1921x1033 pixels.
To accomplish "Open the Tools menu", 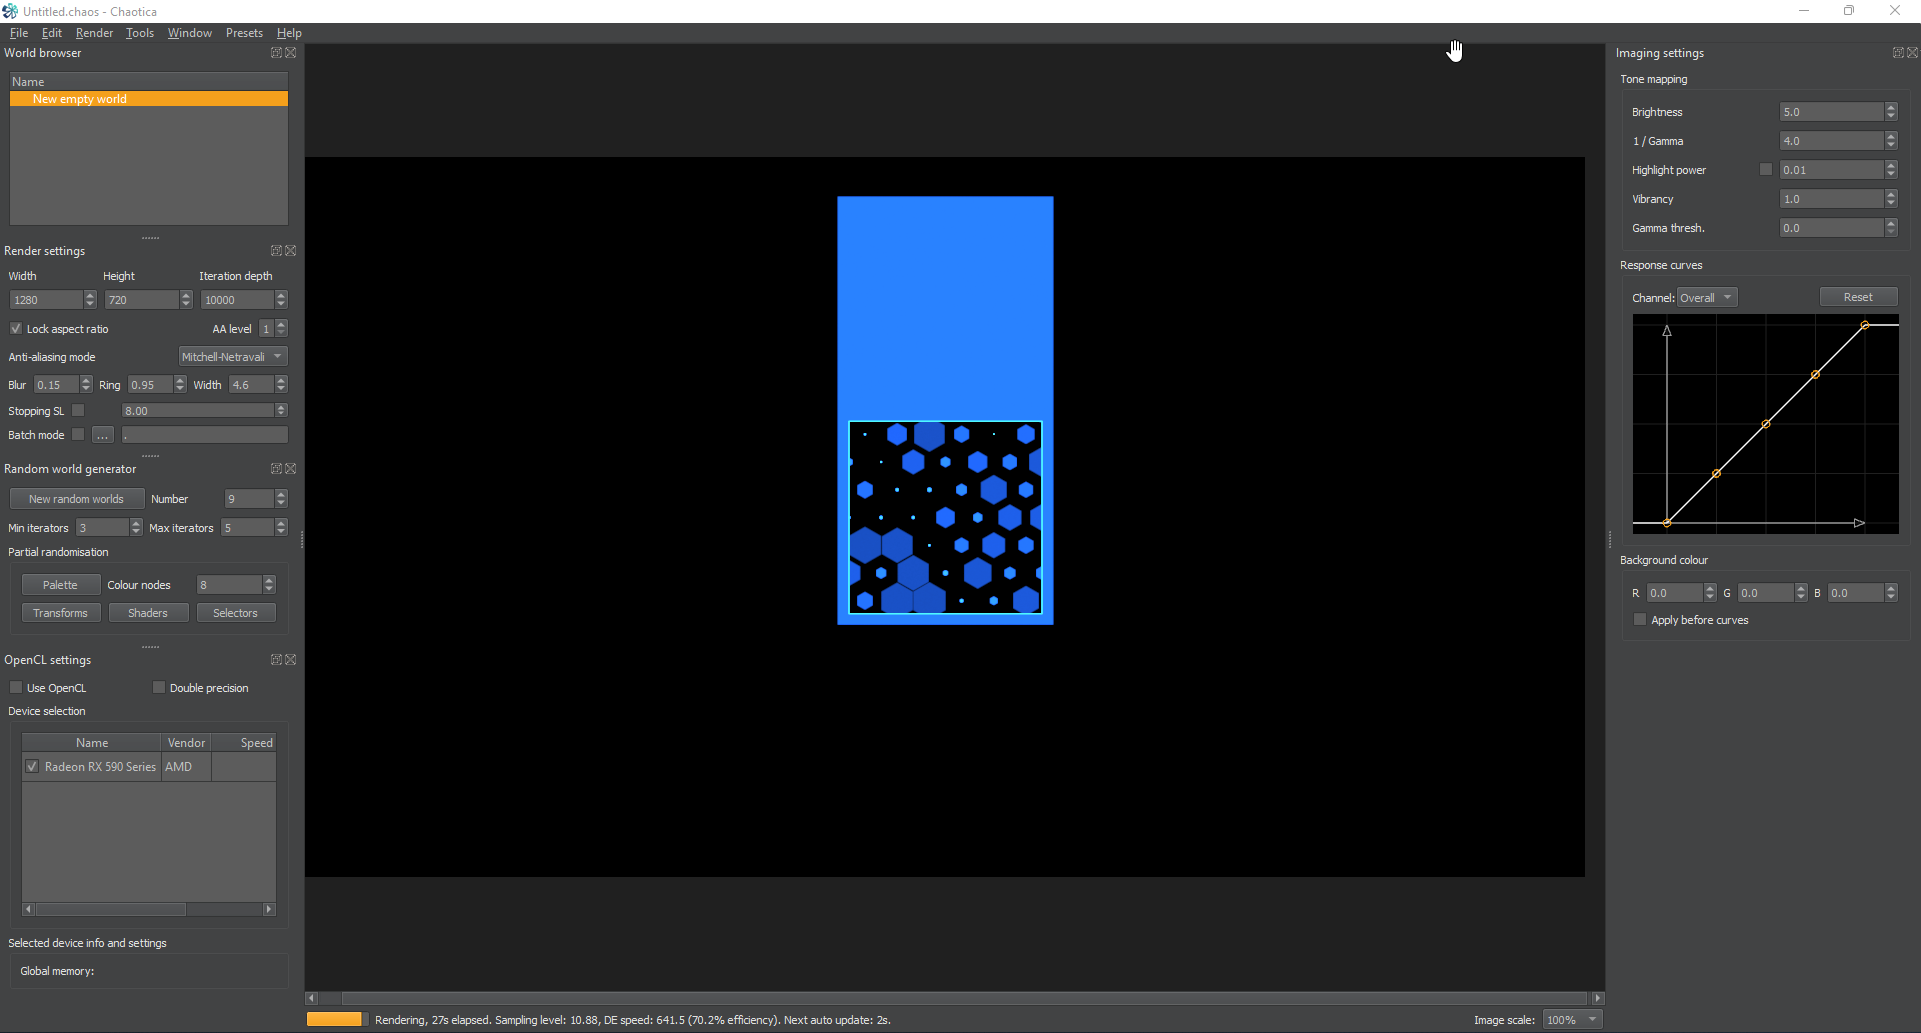I will (x=140, y=33).
